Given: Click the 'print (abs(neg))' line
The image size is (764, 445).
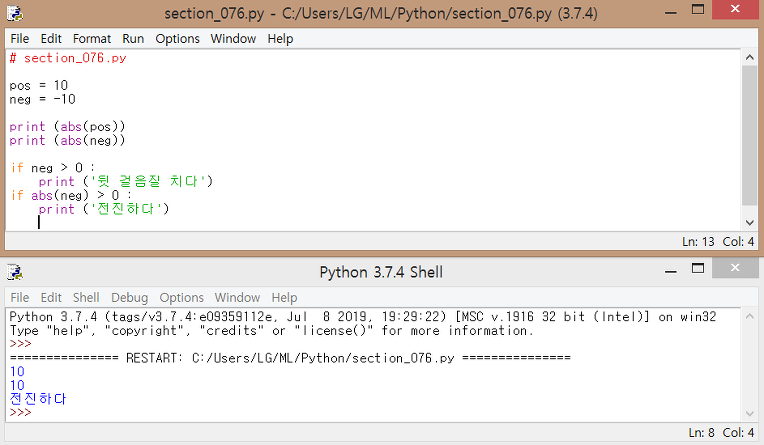Looking at the screenshot, I should click(67, 140).
